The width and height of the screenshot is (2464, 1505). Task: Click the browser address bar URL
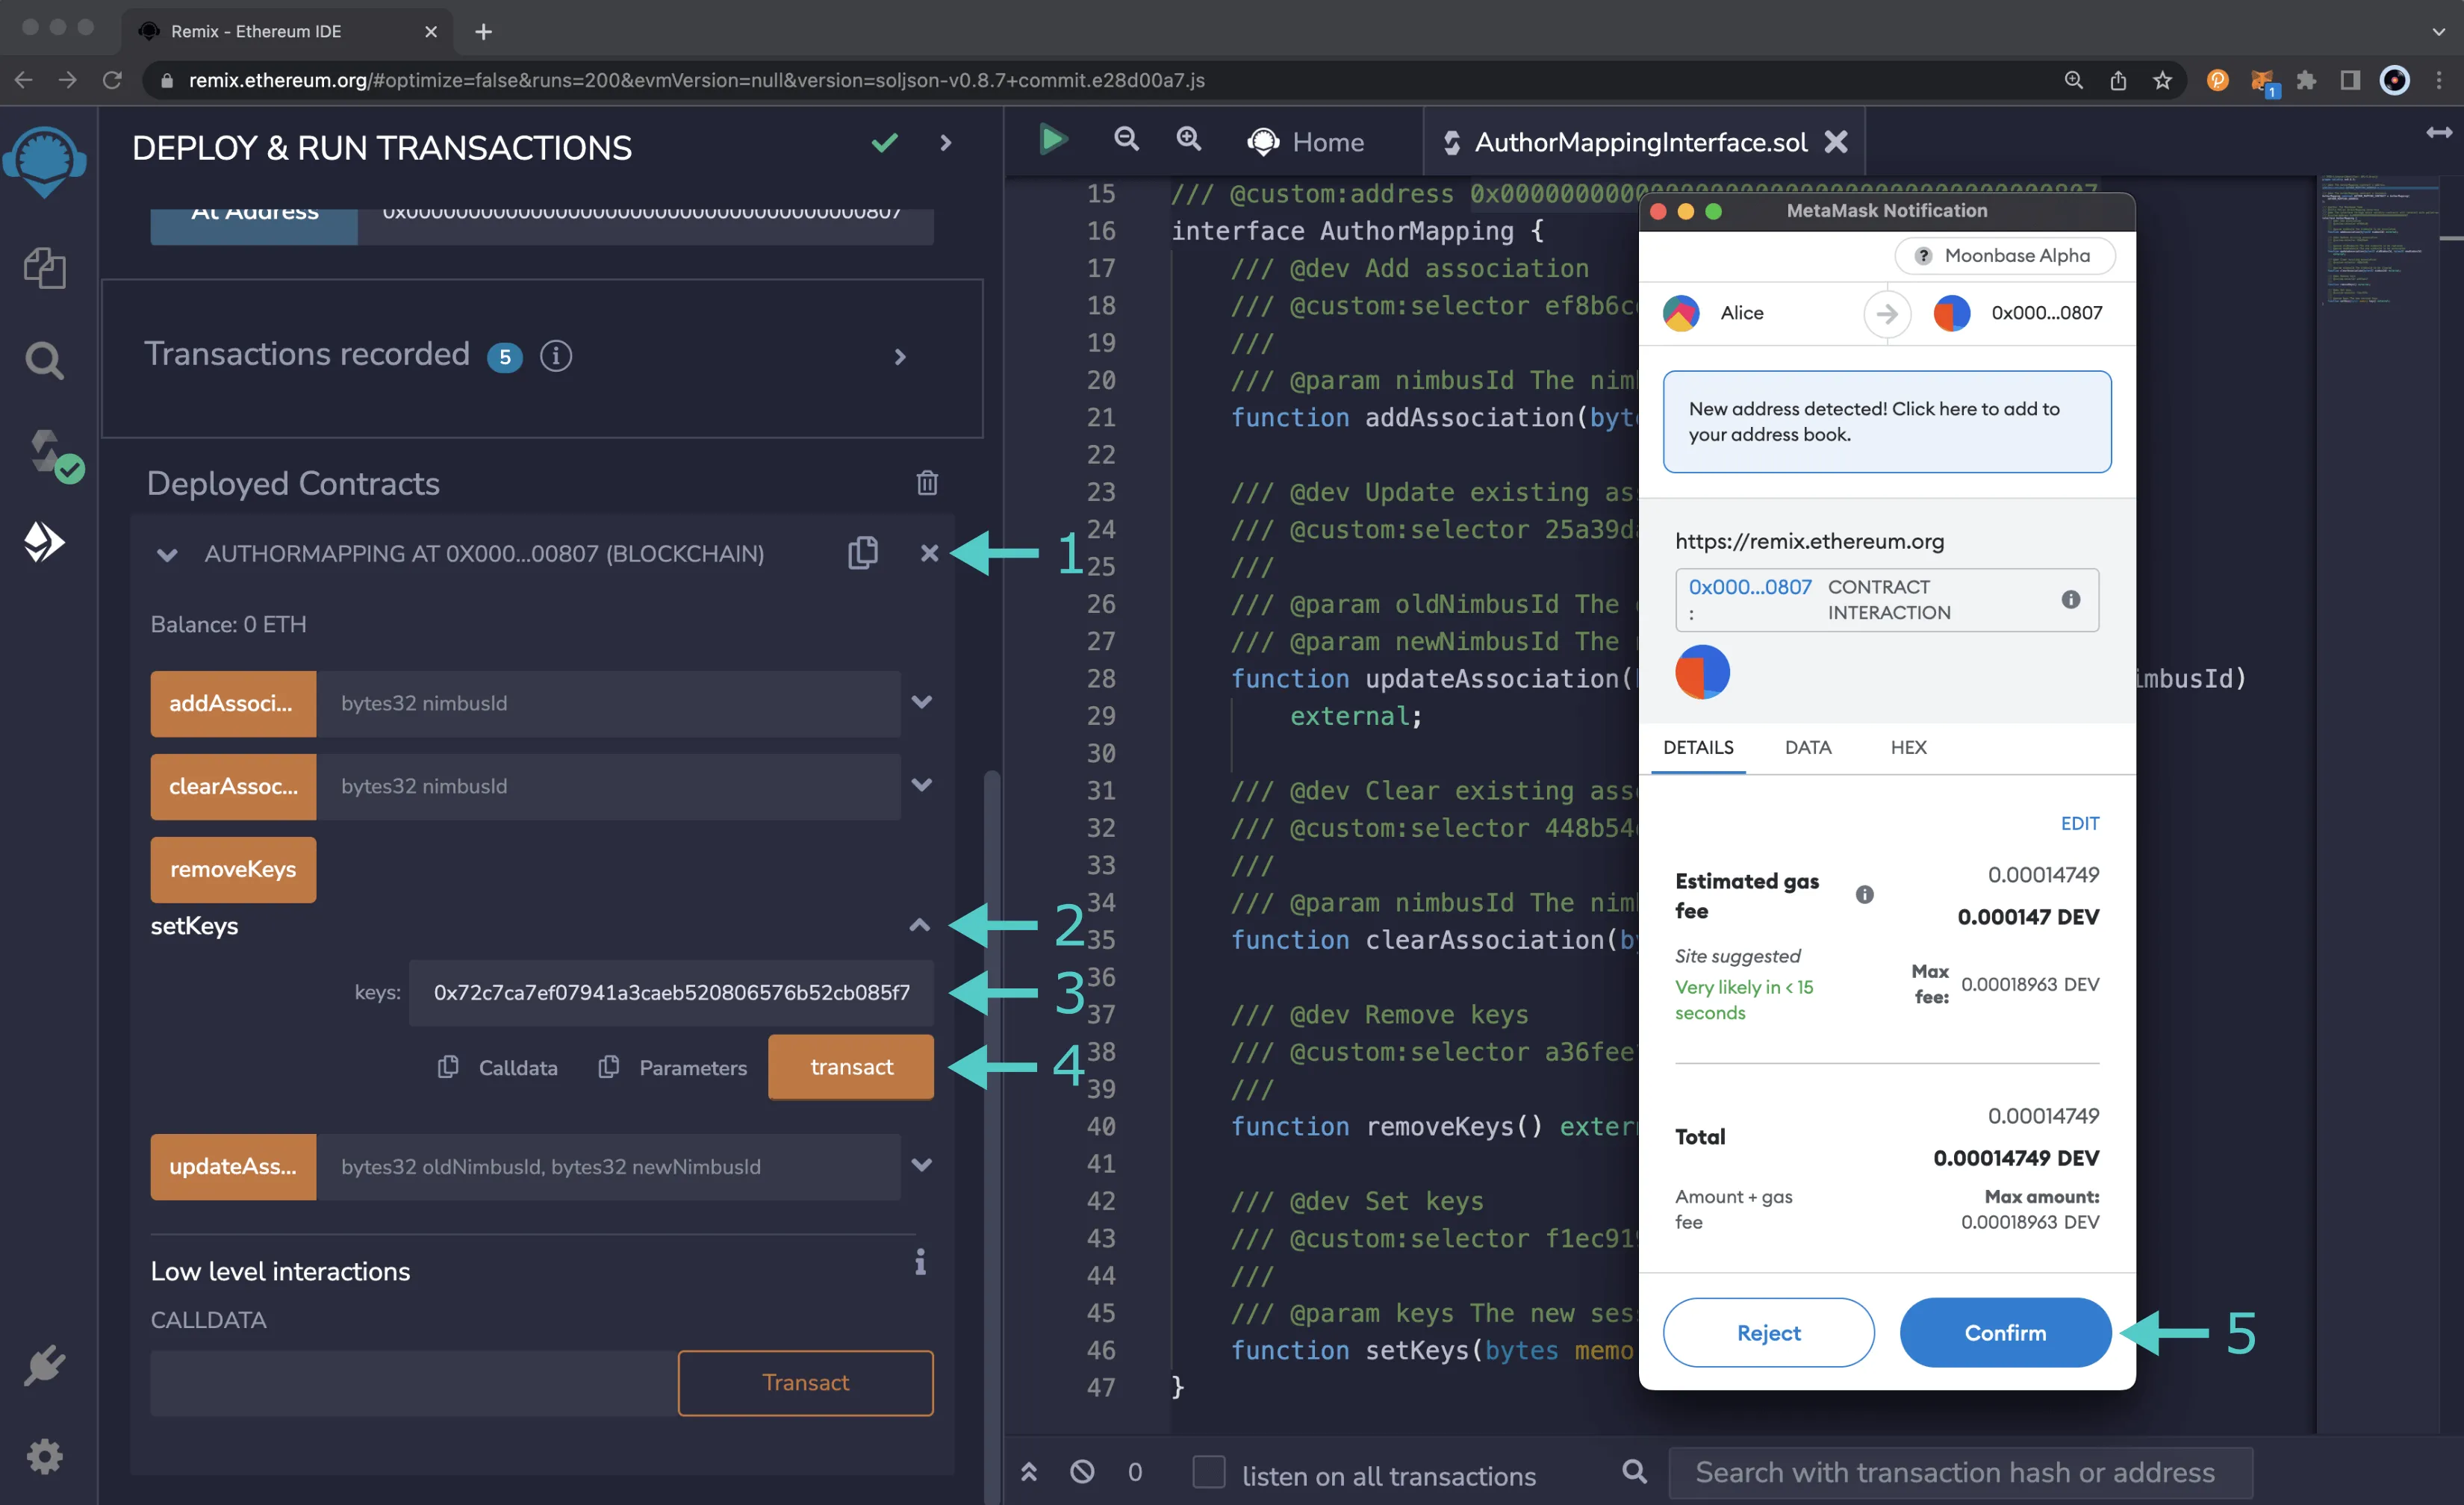click(x=696, y=80)
